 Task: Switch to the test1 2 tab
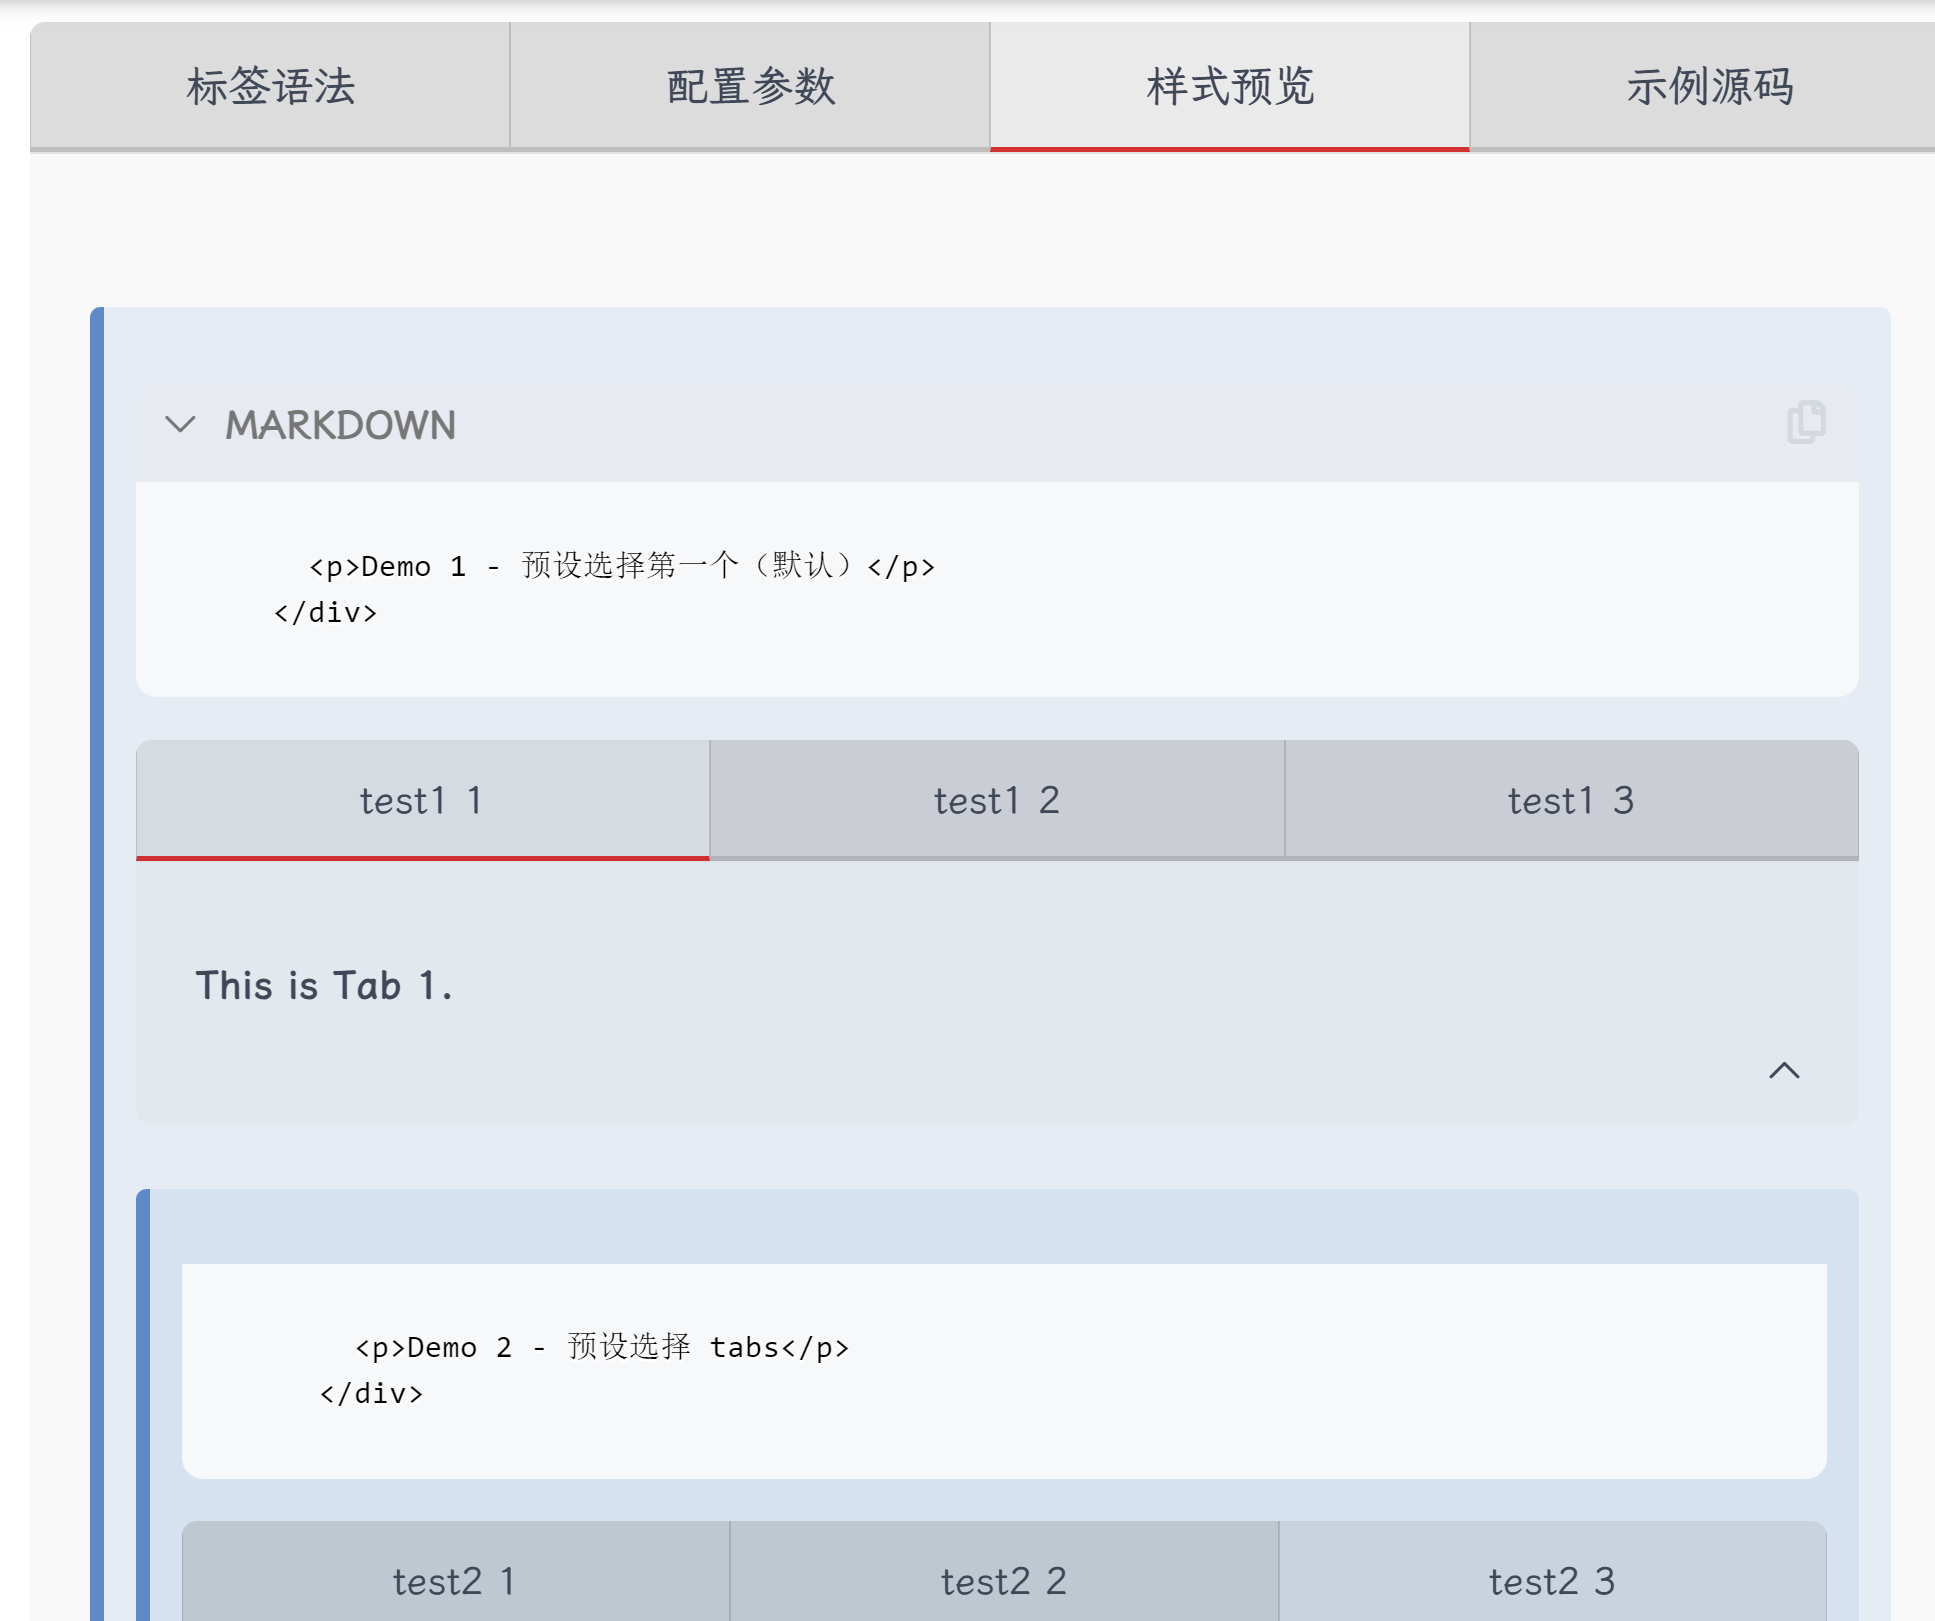997,800
